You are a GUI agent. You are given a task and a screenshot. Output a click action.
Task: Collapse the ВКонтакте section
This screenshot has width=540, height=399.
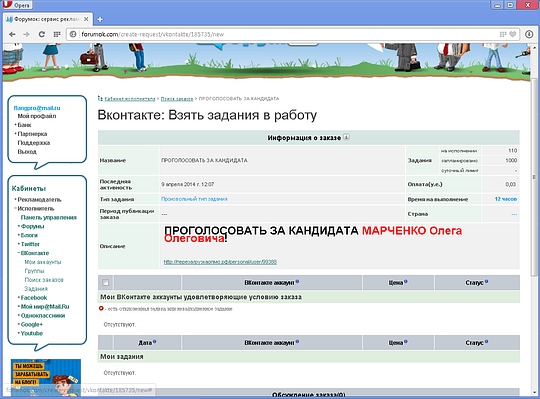35,253
